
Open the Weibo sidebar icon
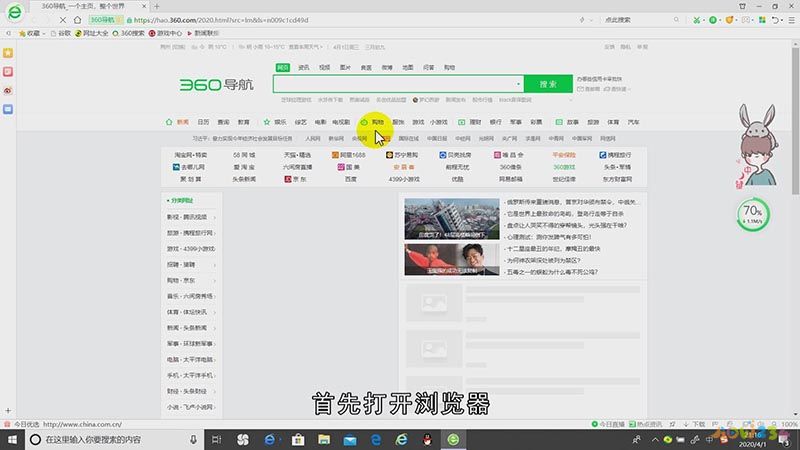[8, 91]
